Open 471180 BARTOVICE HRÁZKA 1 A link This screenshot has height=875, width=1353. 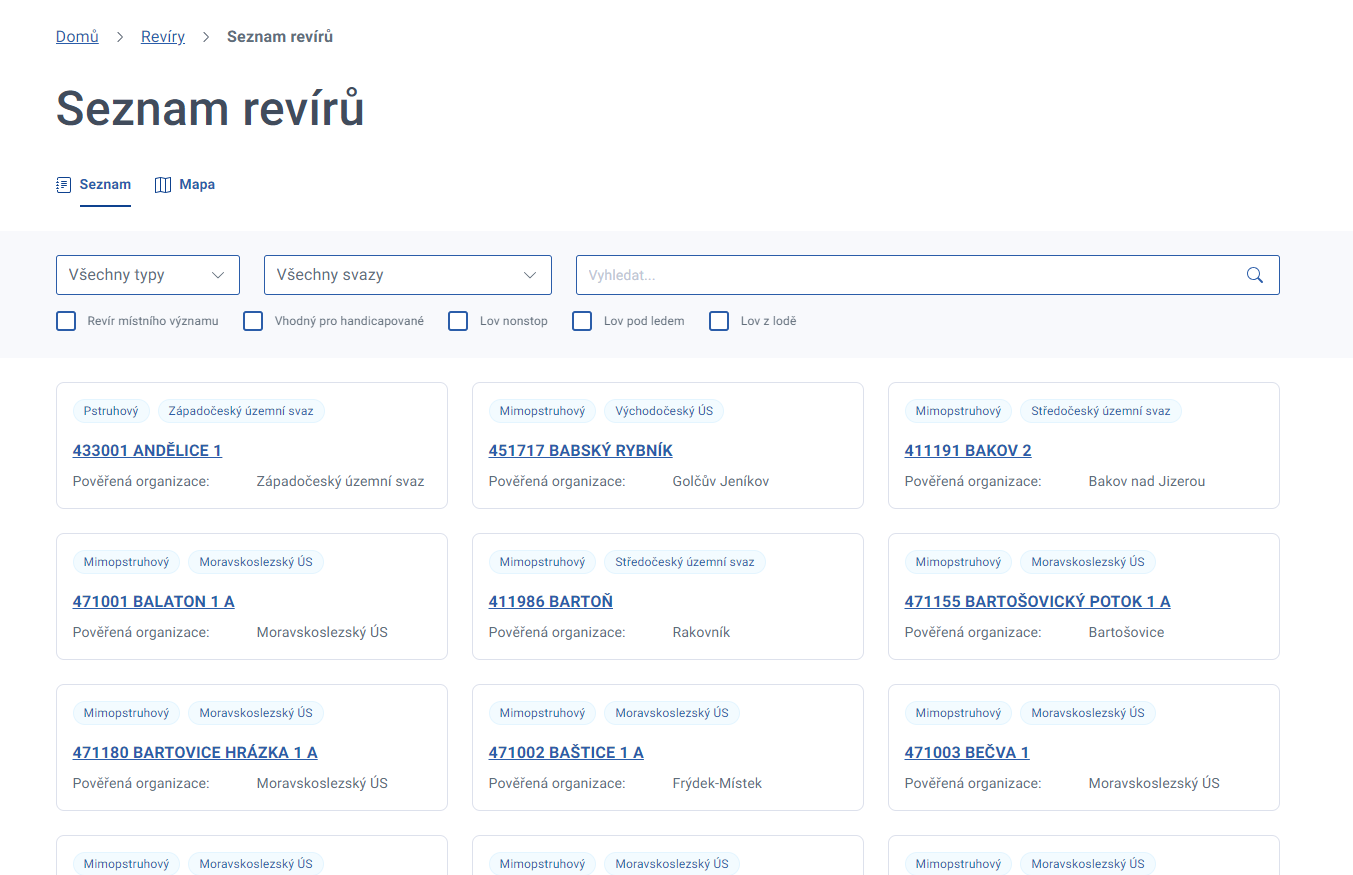click(195, 753)
